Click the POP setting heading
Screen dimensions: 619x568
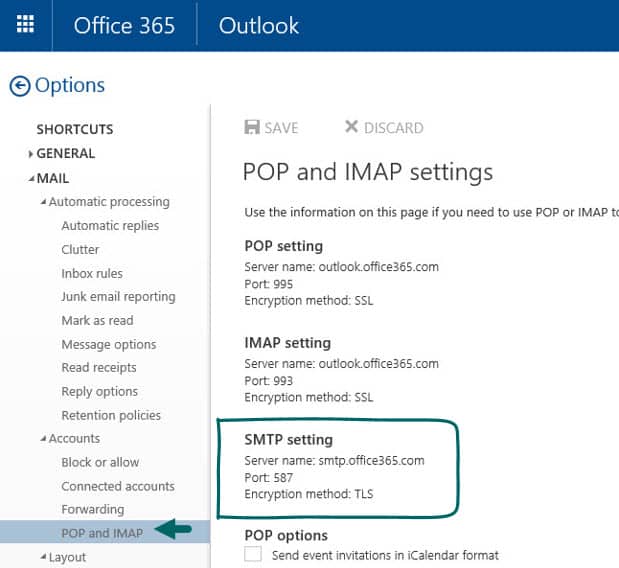click(x=283, y=246)
